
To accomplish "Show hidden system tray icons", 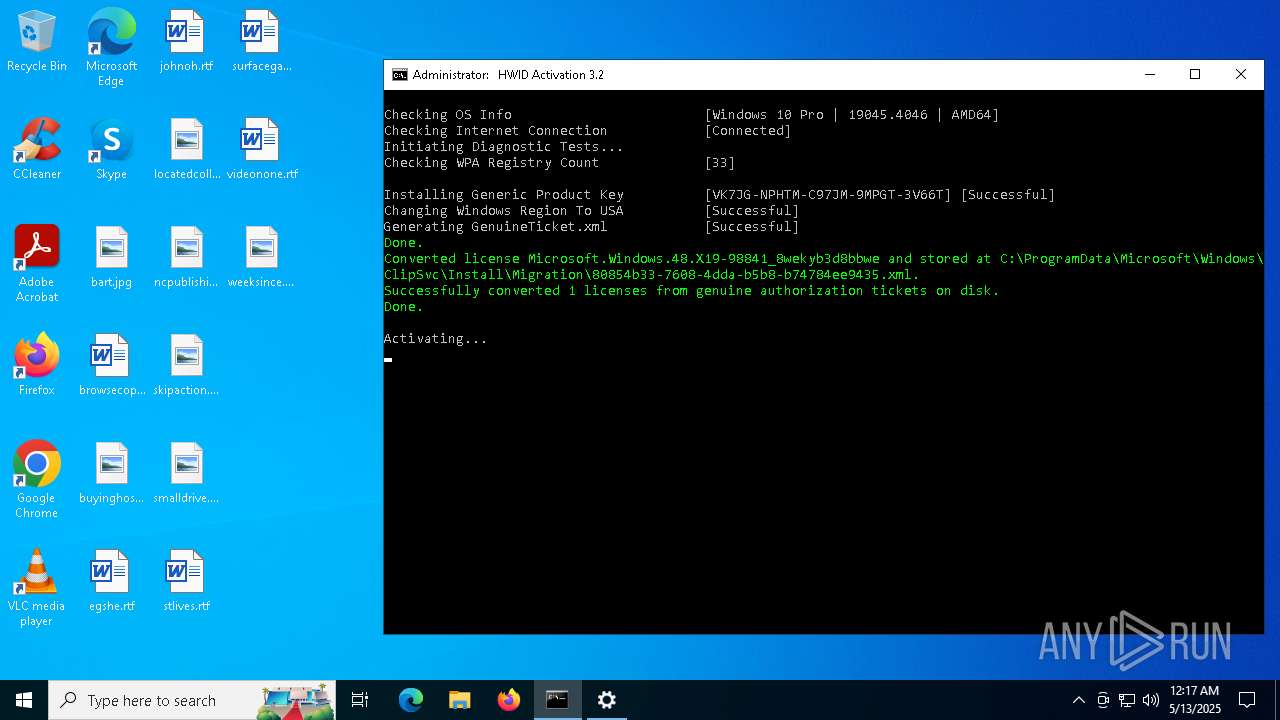I will (1078, 700).
